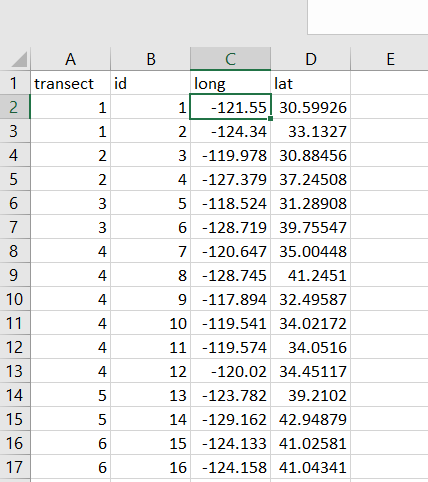This screenshot has height=482, width=428.
Task: Select cell containing -121.55
Action: (230, 107)
